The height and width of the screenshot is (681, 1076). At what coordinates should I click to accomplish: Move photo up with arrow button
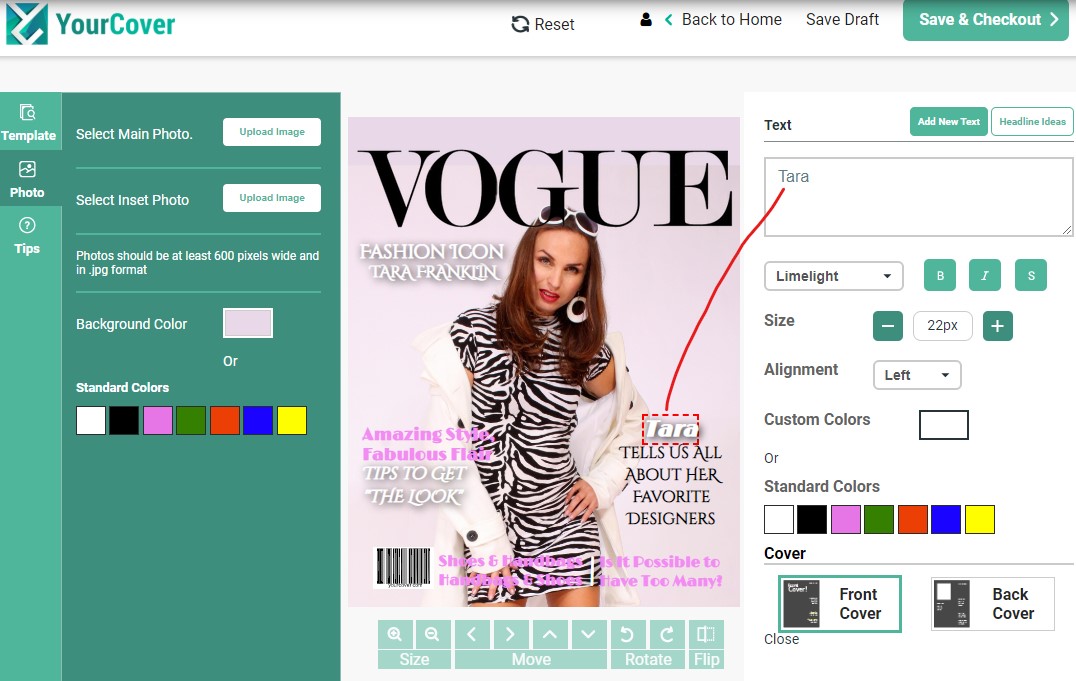tap(550, 634)
